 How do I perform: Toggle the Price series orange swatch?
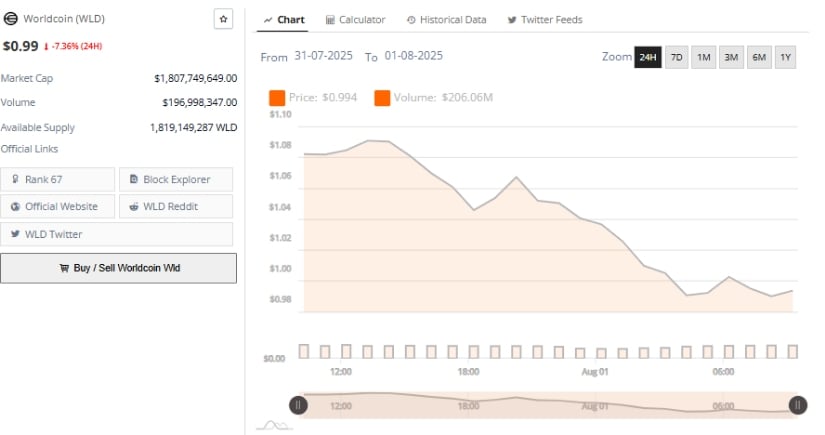277,98
